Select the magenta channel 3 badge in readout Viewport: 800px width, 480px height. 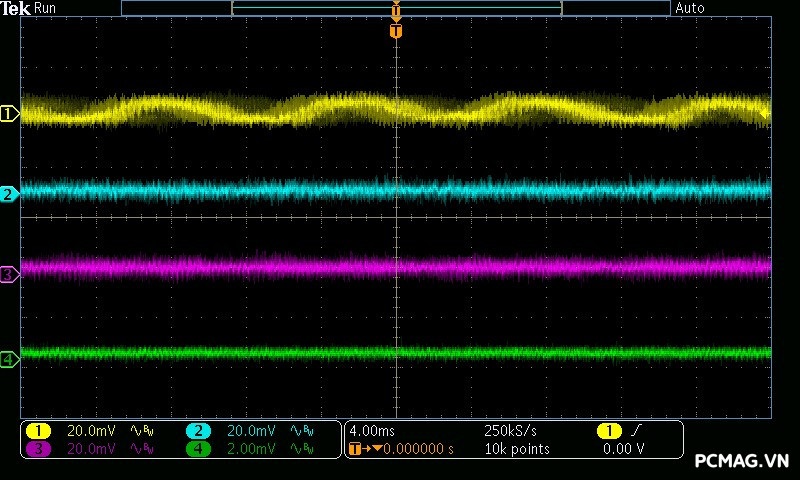coord(38,449)
